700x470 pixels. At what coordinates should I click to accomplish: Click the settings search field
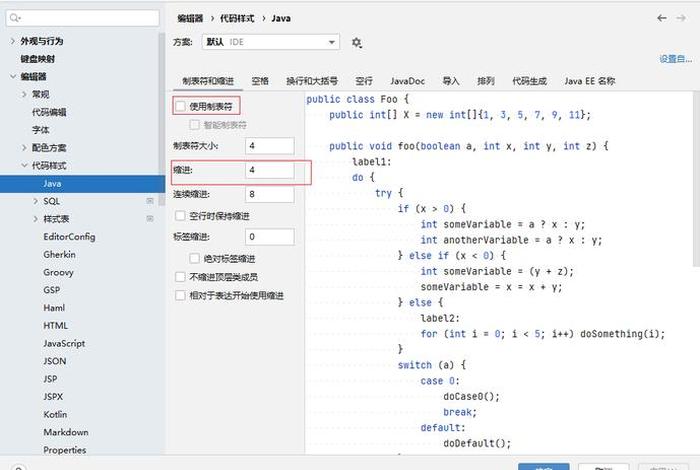pos(83,18)
